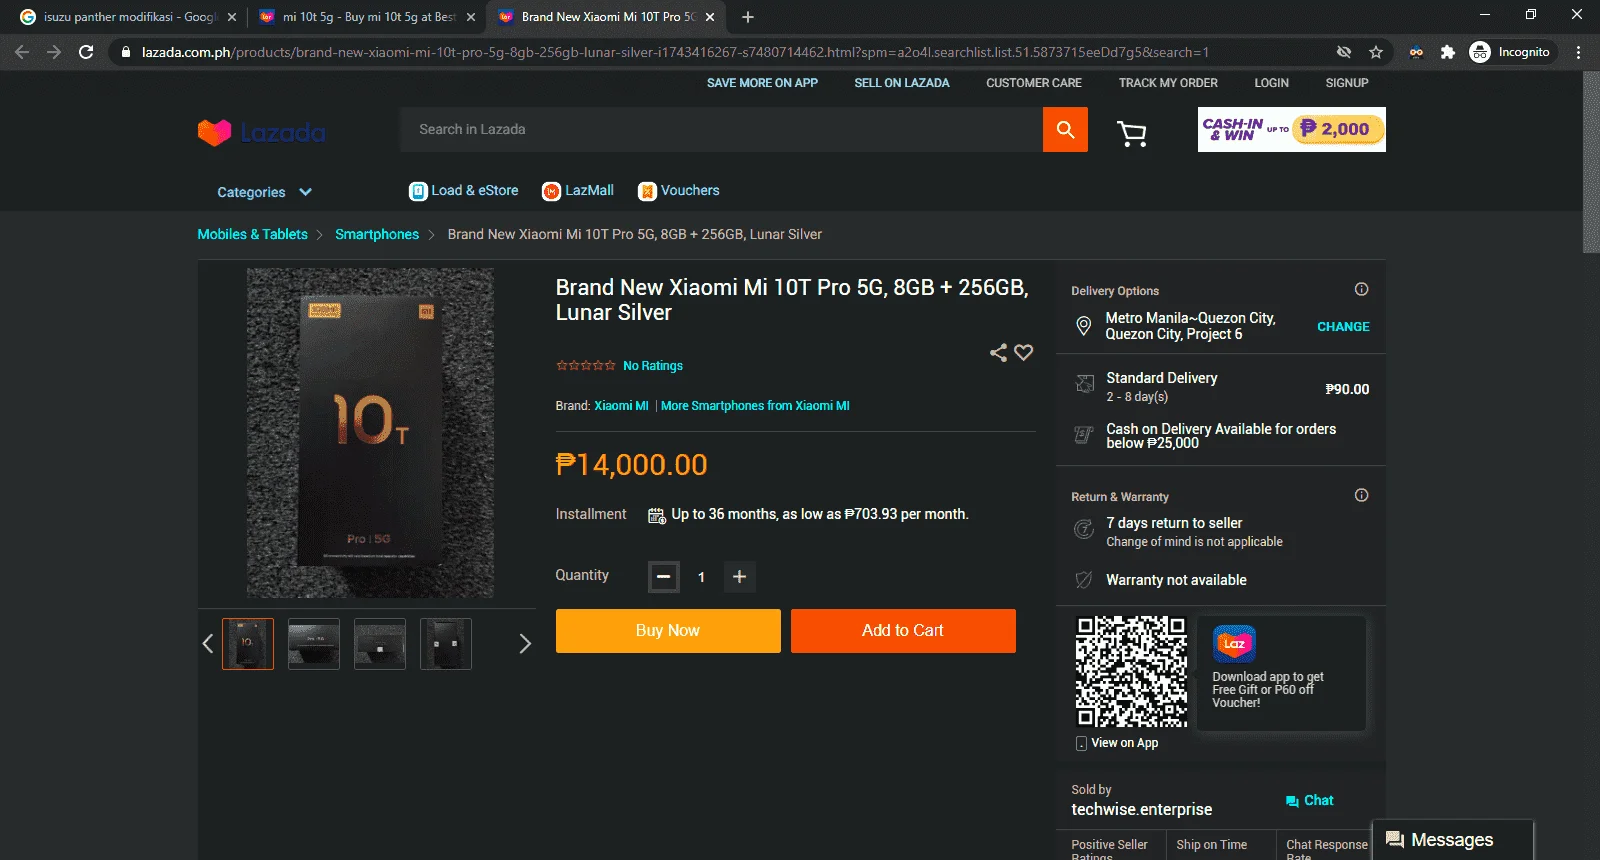Click the Delivery Options info icon
Screen dimensions: 1600x860
(x=1361, y=289)
